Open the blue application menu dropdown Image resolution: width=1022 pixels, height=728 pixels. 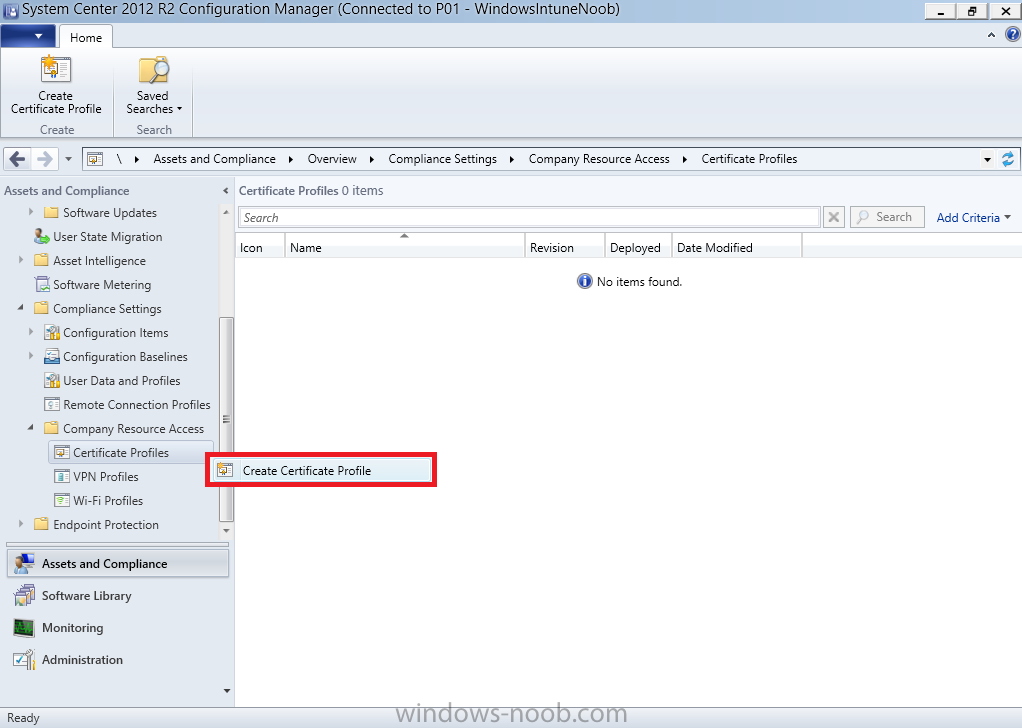click(29, 36)
